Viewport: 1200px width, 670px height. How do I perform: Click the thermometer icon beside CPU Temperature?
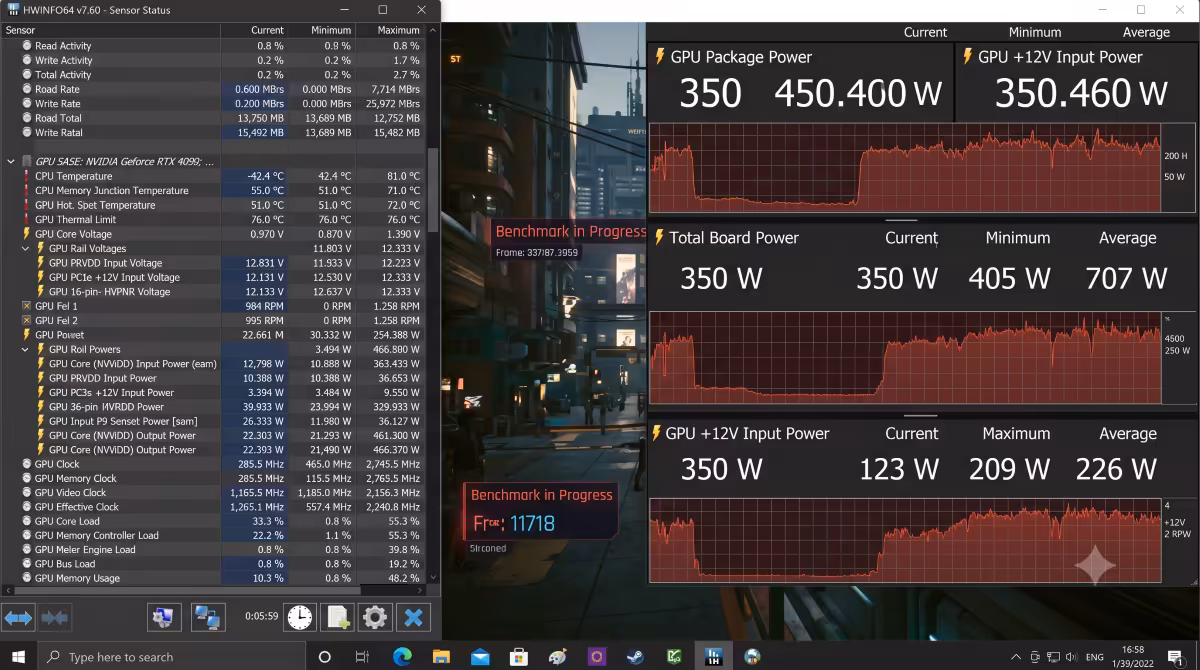click(x=26, y=176)
